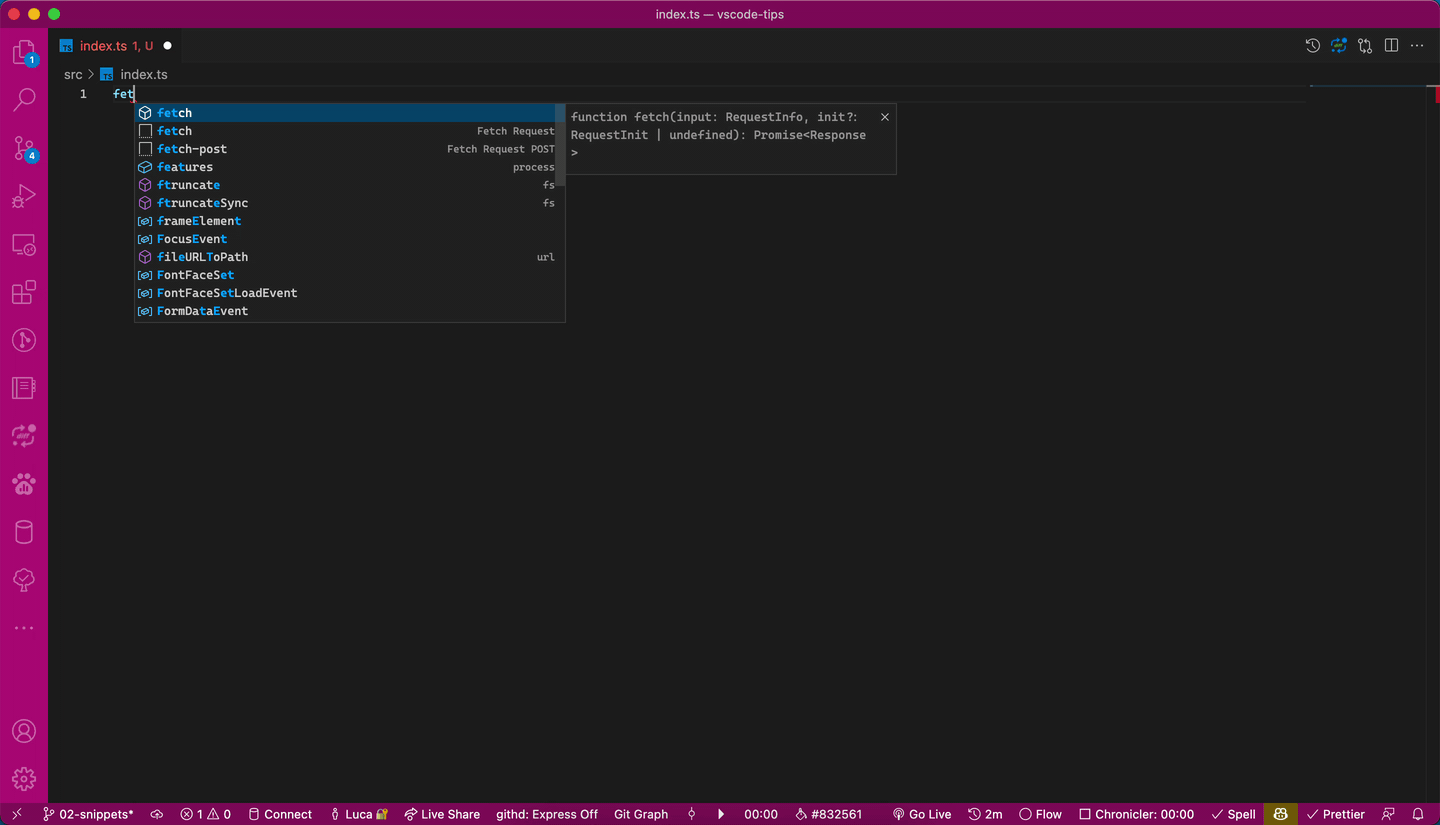Open the database icon in activity bar
Screen dimensions: 1440x825
[24, 532]
